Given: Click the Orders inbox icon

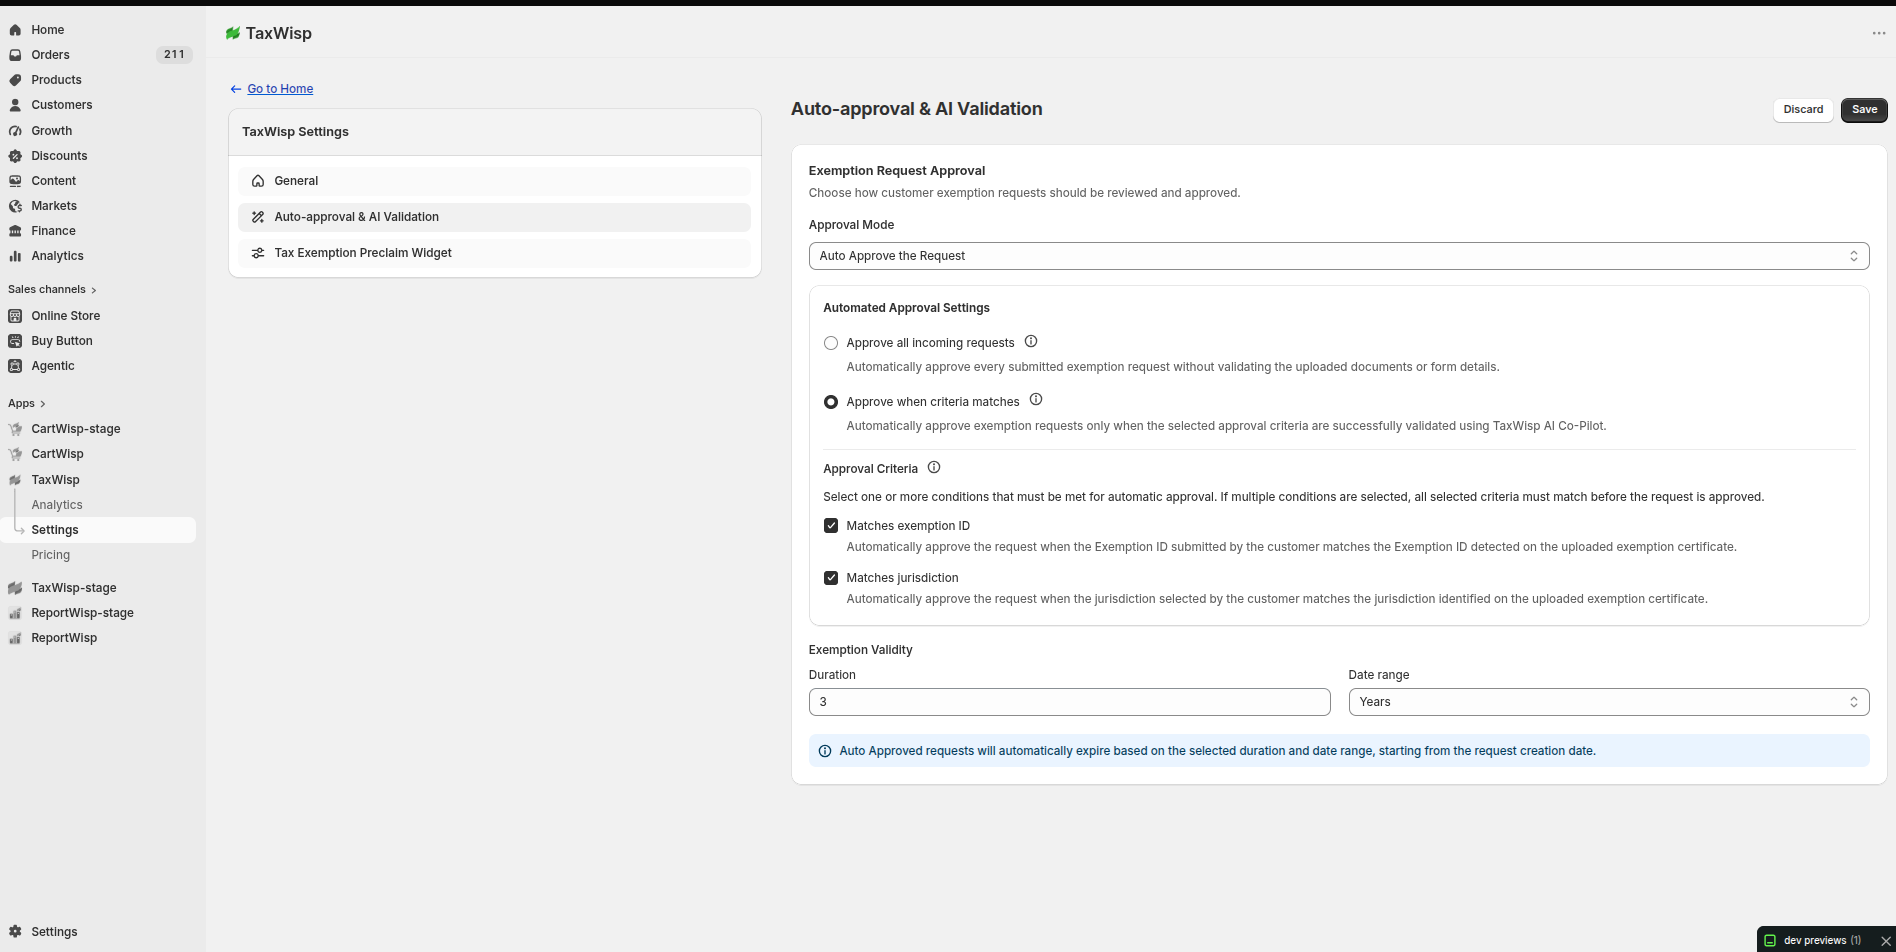Looking at the screenshot, I should (x=15, y=55).
